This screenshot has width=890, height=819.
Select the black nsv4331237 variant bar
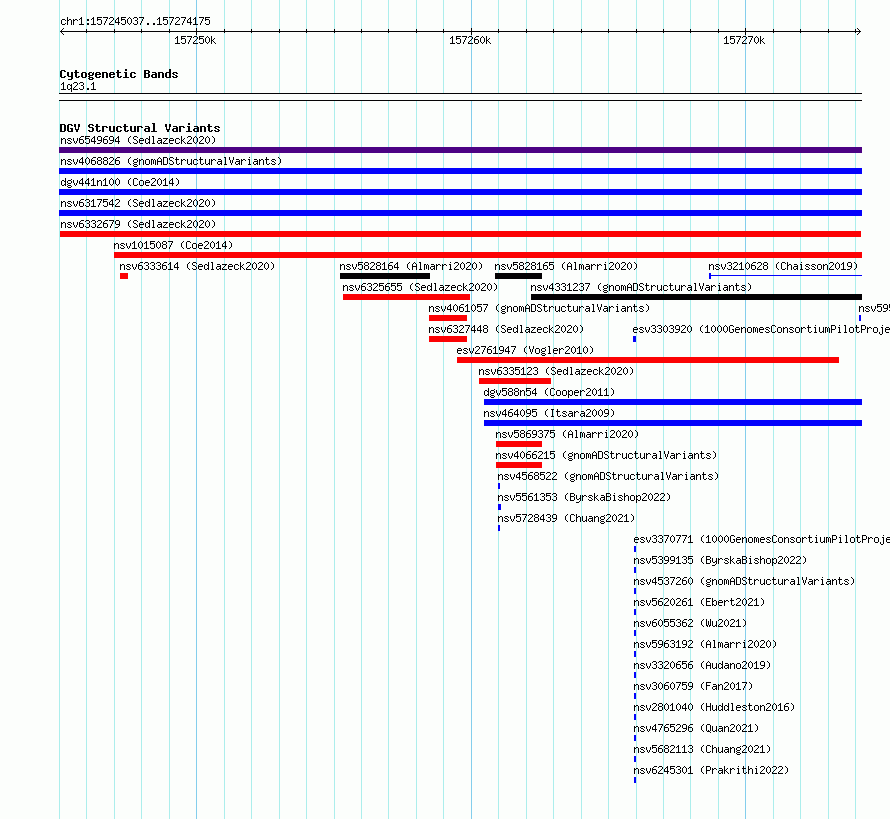coord(696,297)
